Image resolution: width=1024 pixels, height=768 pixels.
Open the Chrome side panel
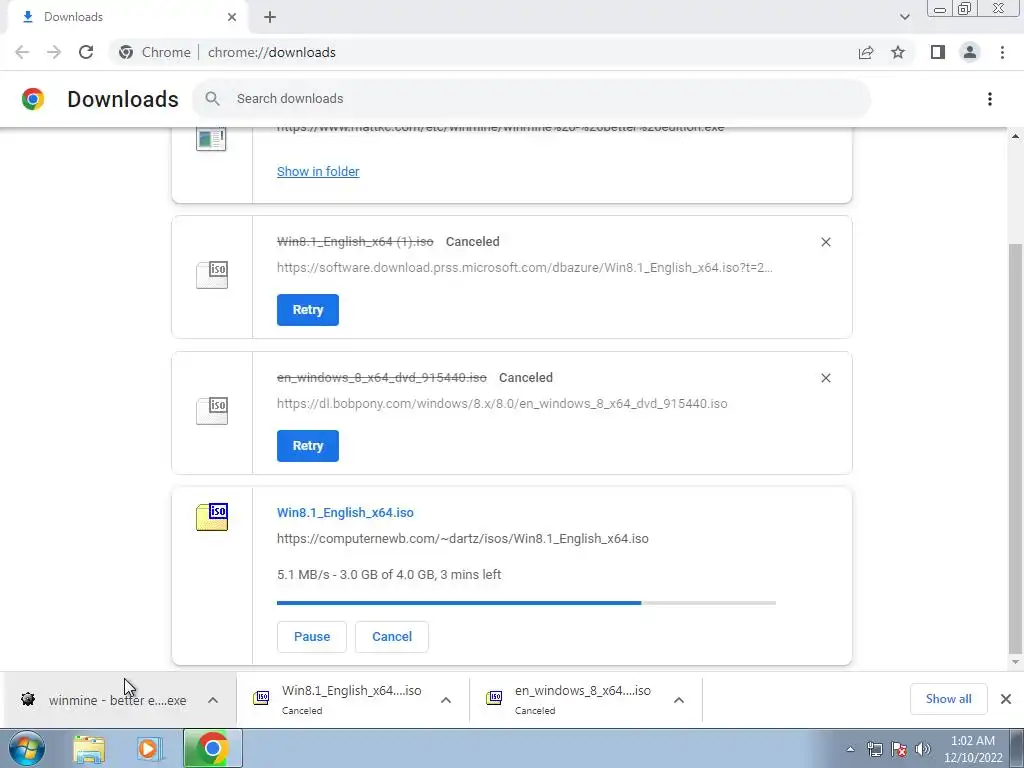[938, 52]
